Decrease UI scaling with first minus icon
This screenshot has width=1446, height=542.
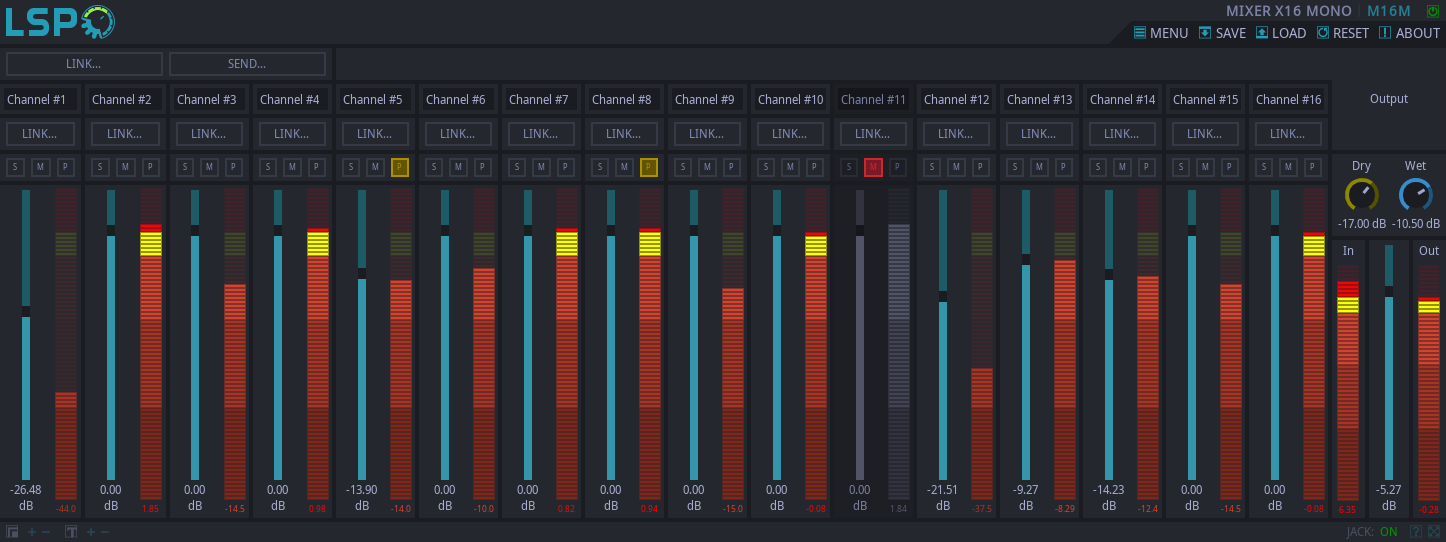[x=46, y=532]
